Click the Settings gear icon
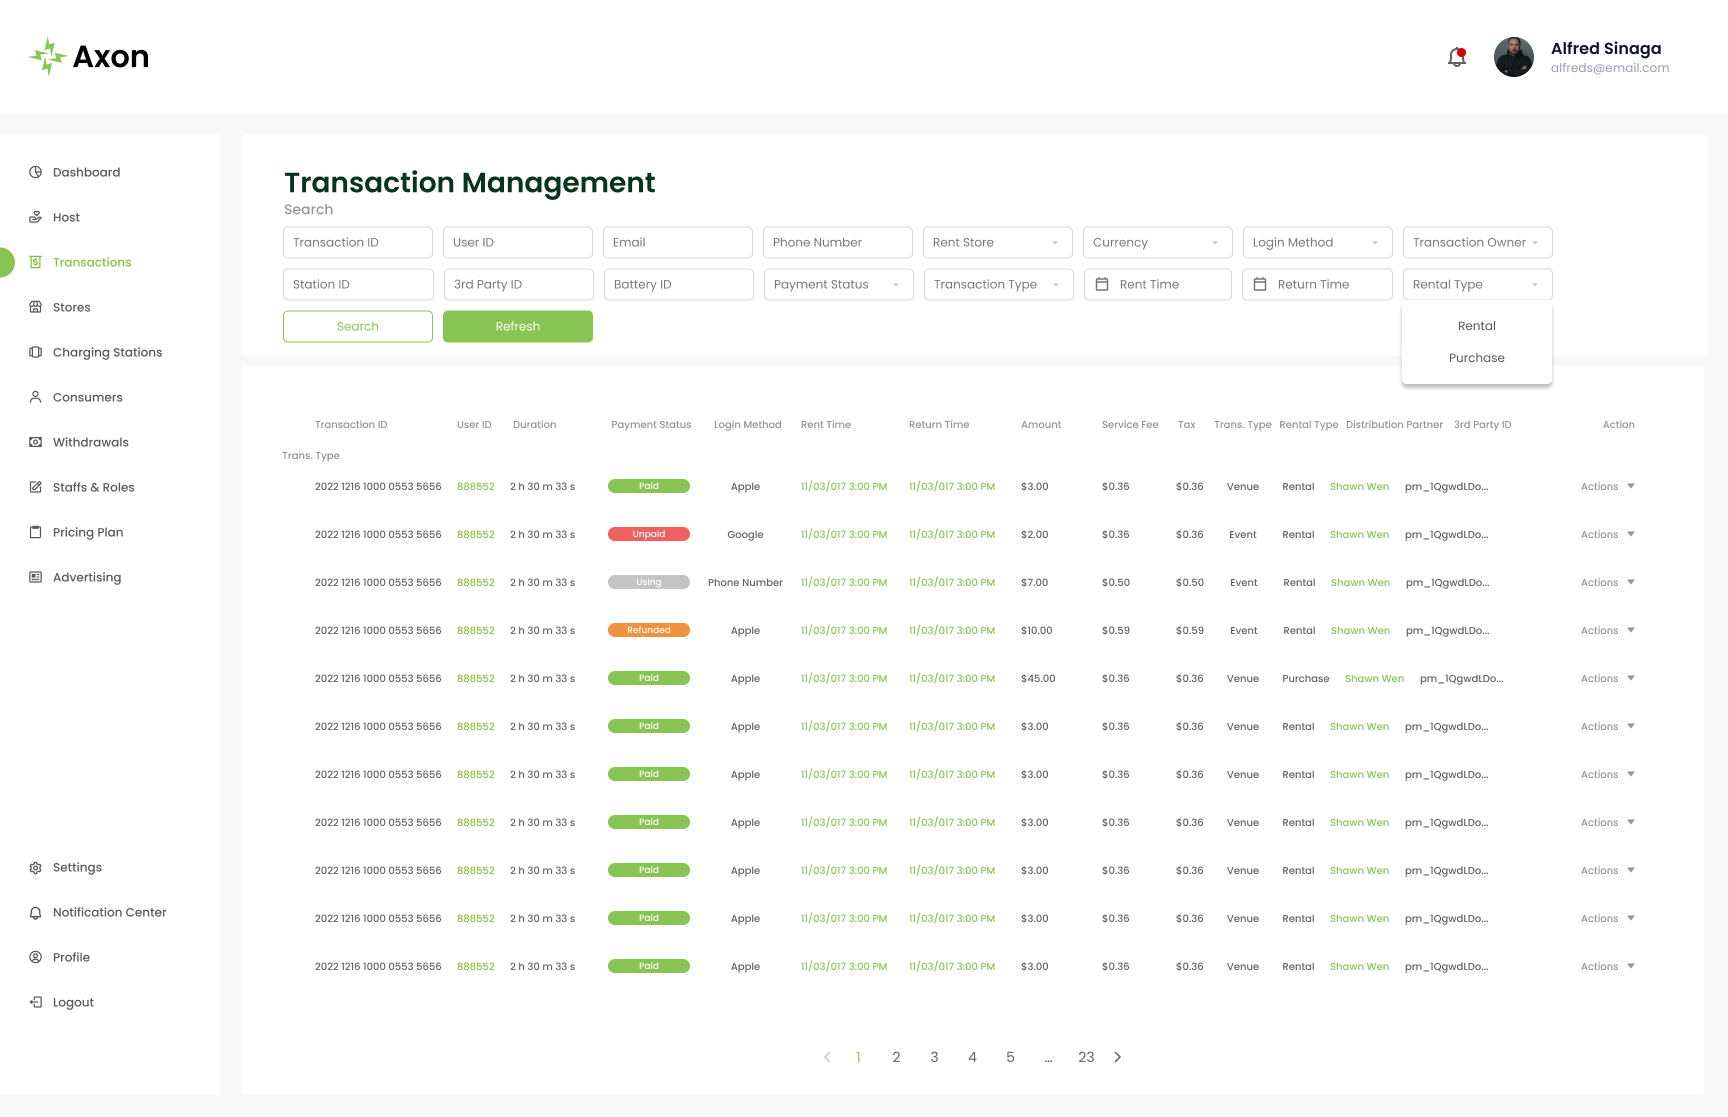Screen dimensions: 1728x1117 [35, 867]
